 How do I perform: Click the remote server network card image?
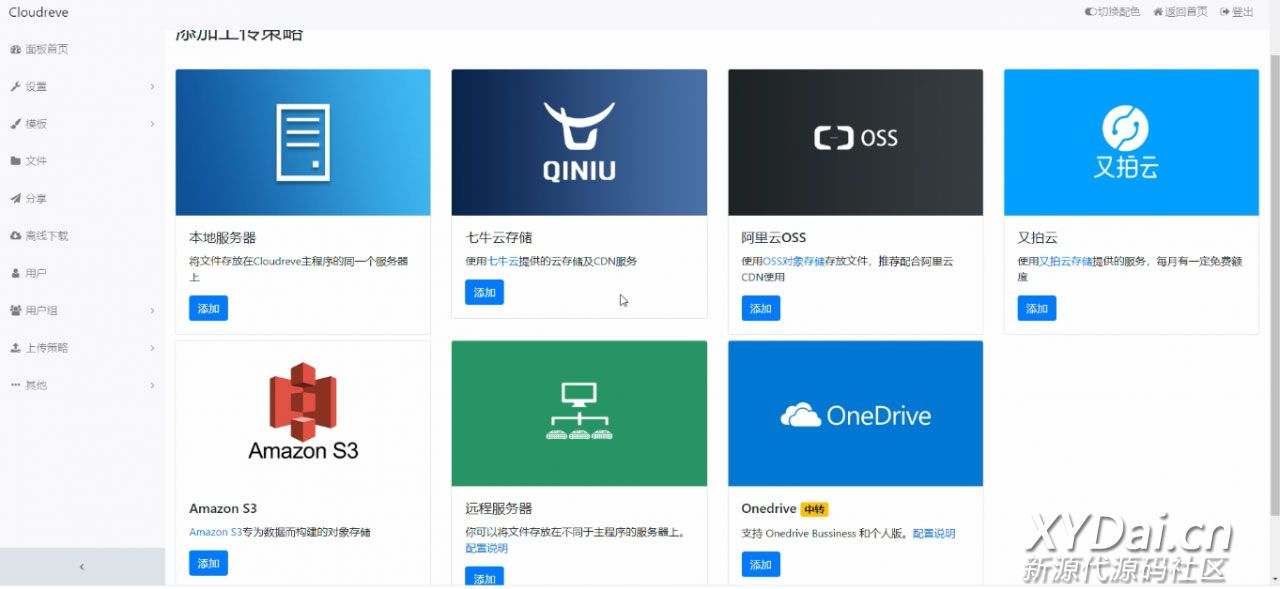click(x=579, y=413)
